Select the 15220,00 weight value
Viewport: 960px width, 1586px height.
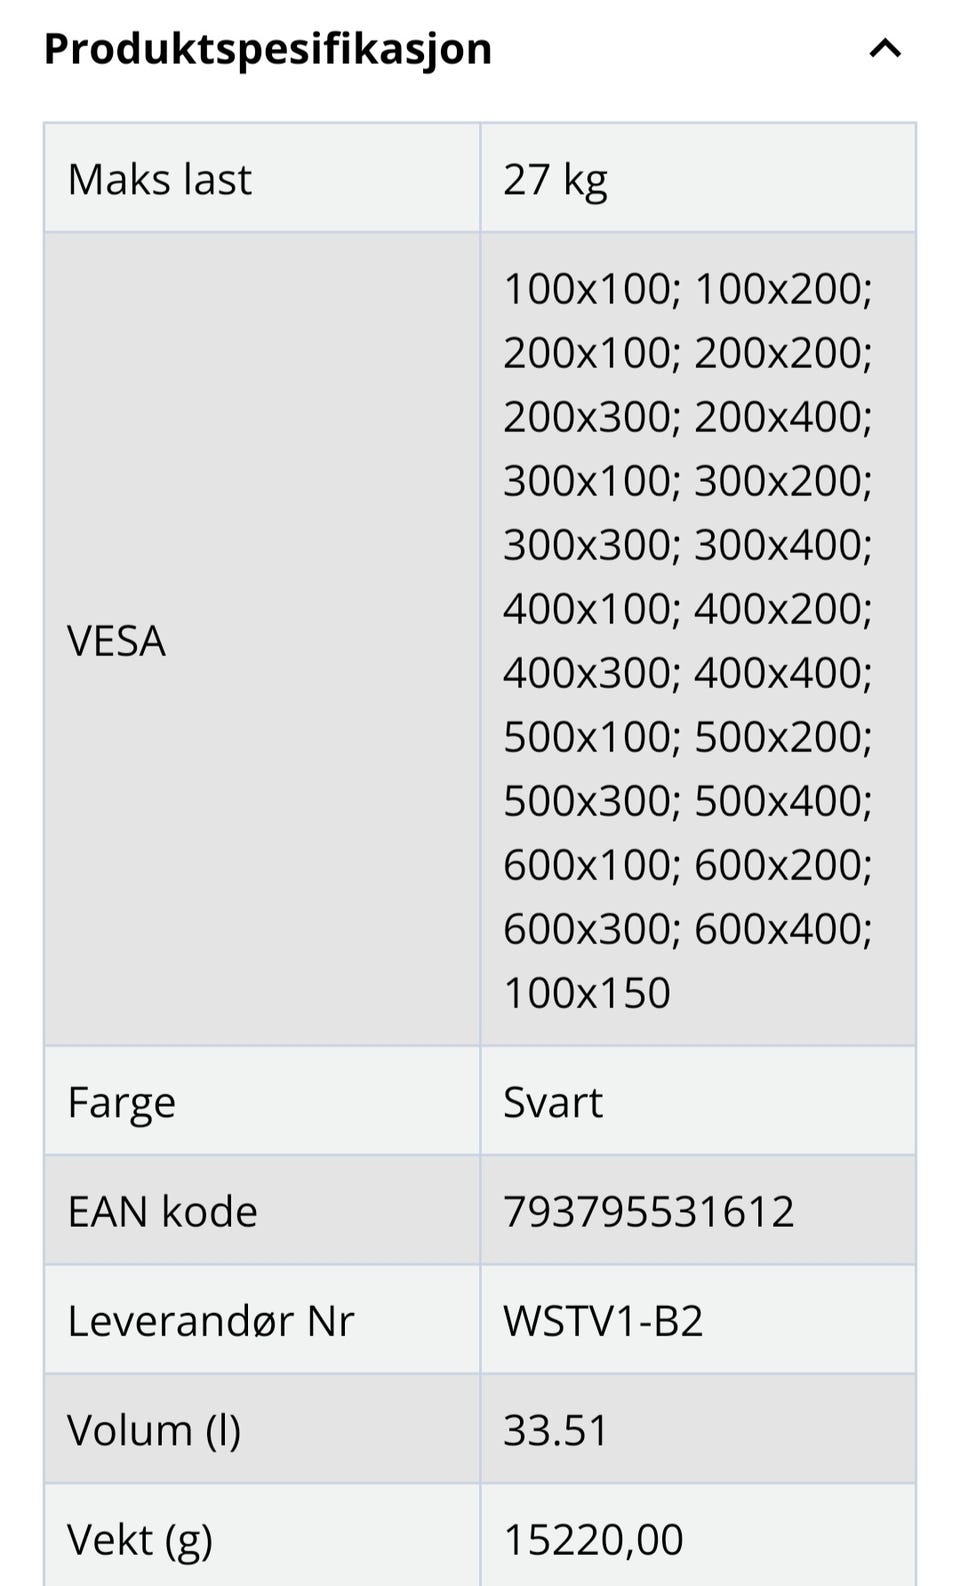[x=593, y=1539]
